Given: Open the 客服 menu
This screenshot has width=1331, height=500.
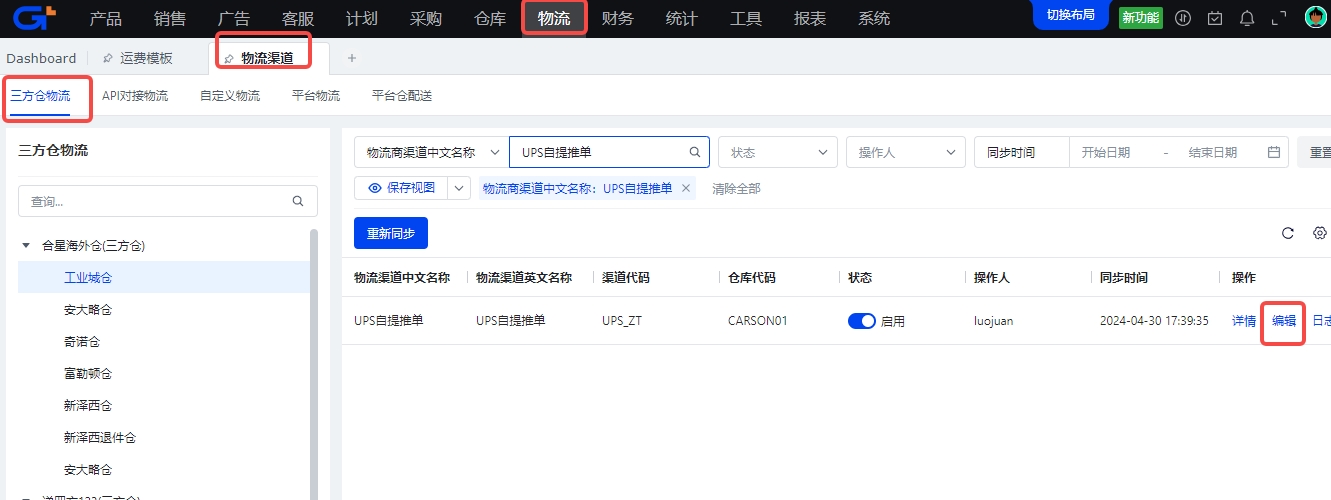Looking at the screenshot, I should pos(298,18).
